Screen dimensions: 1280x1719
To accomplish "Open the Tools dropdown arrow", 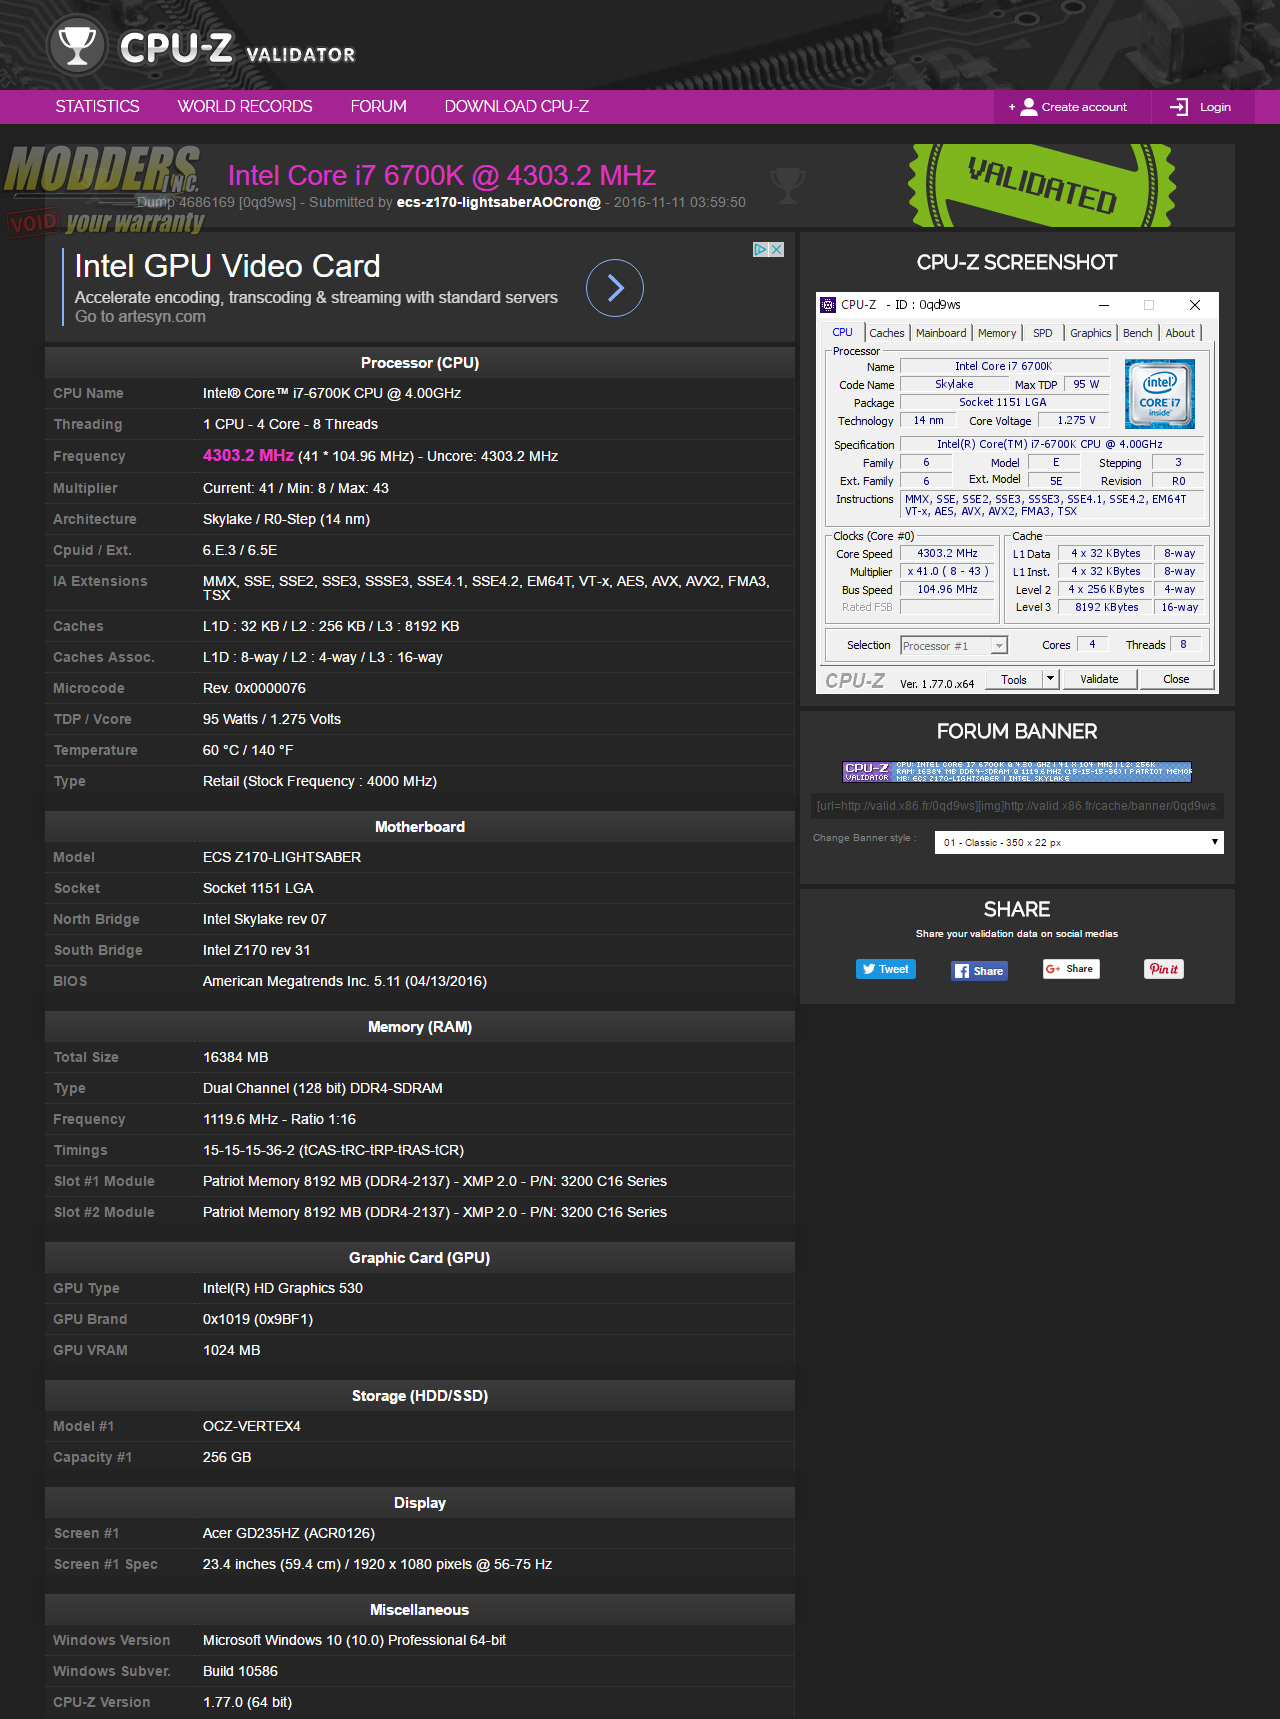I will (x=1050, y=679).
